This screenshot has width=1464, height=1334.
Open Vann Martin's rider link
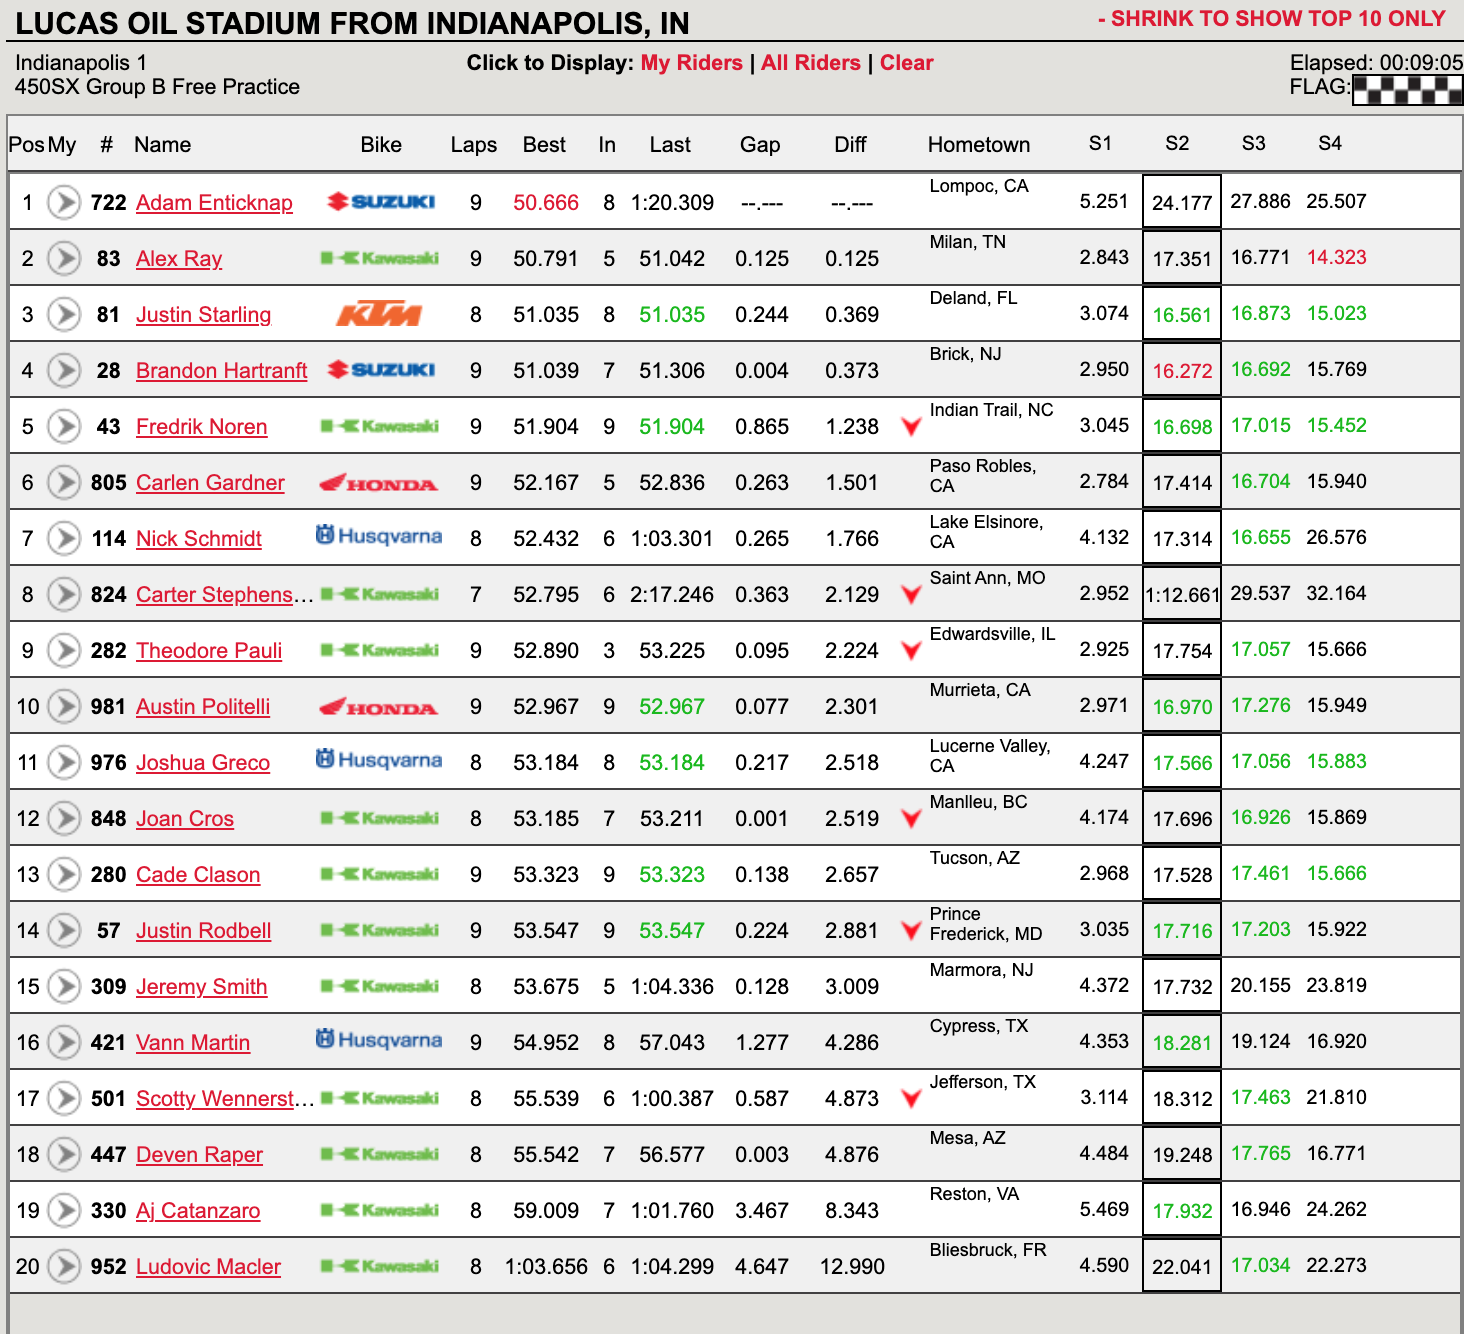[x=193, y=1042]
